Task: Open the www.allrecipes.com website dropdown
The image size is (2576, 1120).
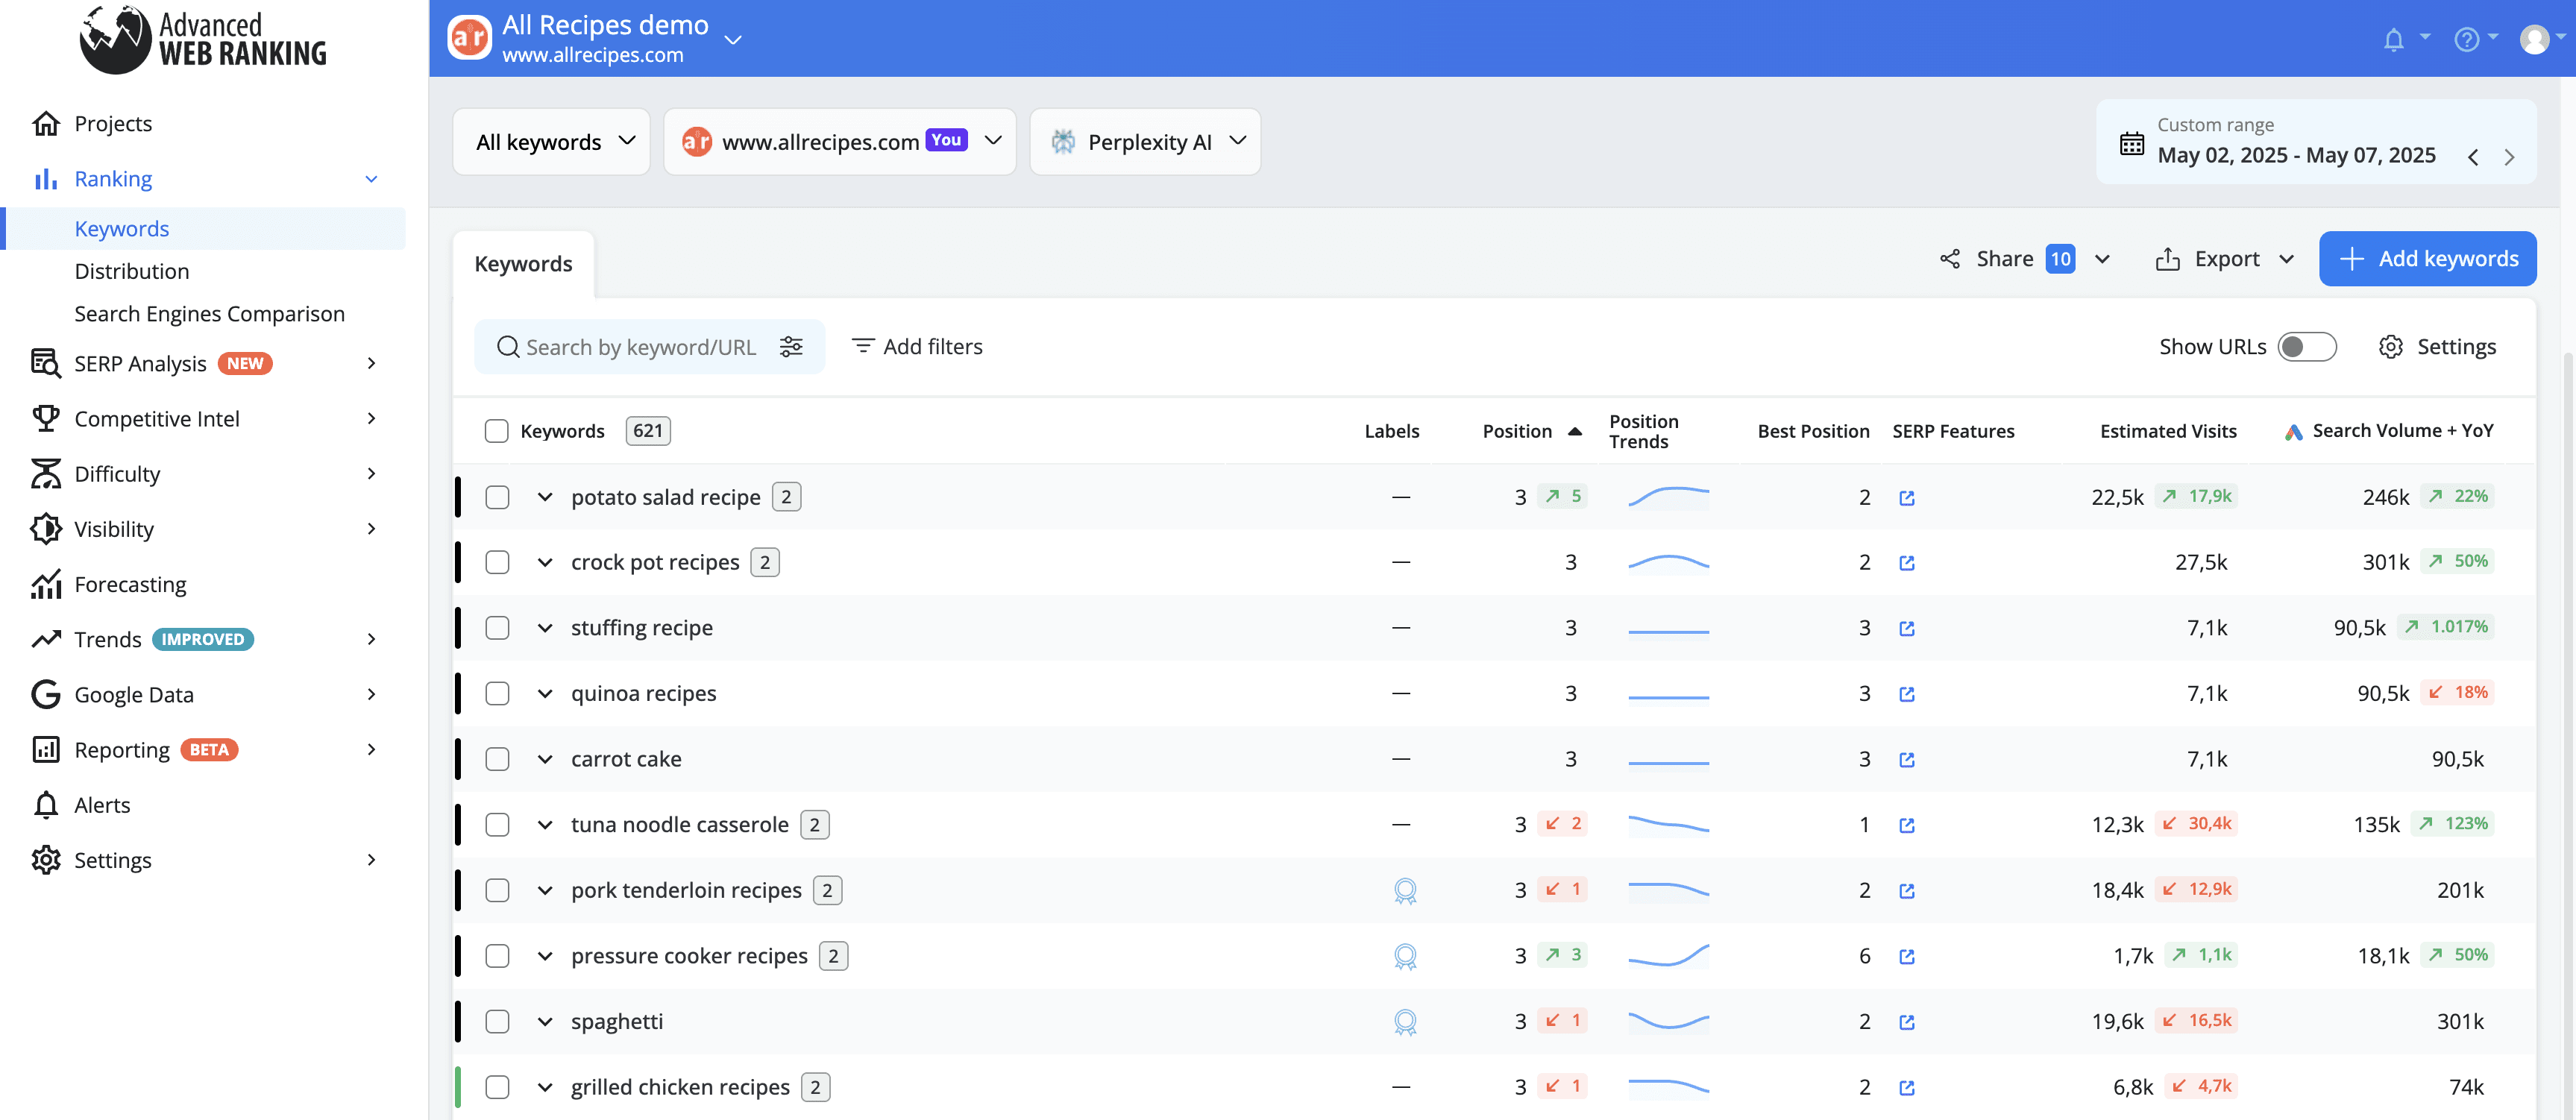Action: tap(840, 142)
